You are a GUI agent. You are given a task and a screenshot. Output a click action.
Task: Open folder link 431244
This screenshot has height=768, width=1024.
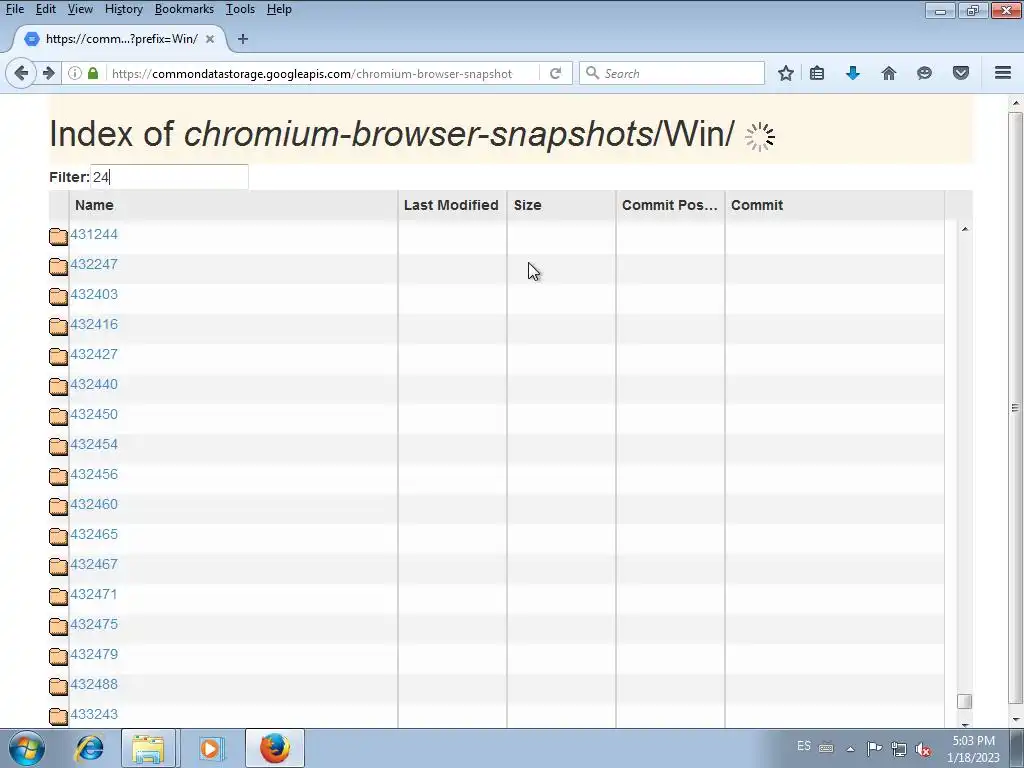point(94,234)
